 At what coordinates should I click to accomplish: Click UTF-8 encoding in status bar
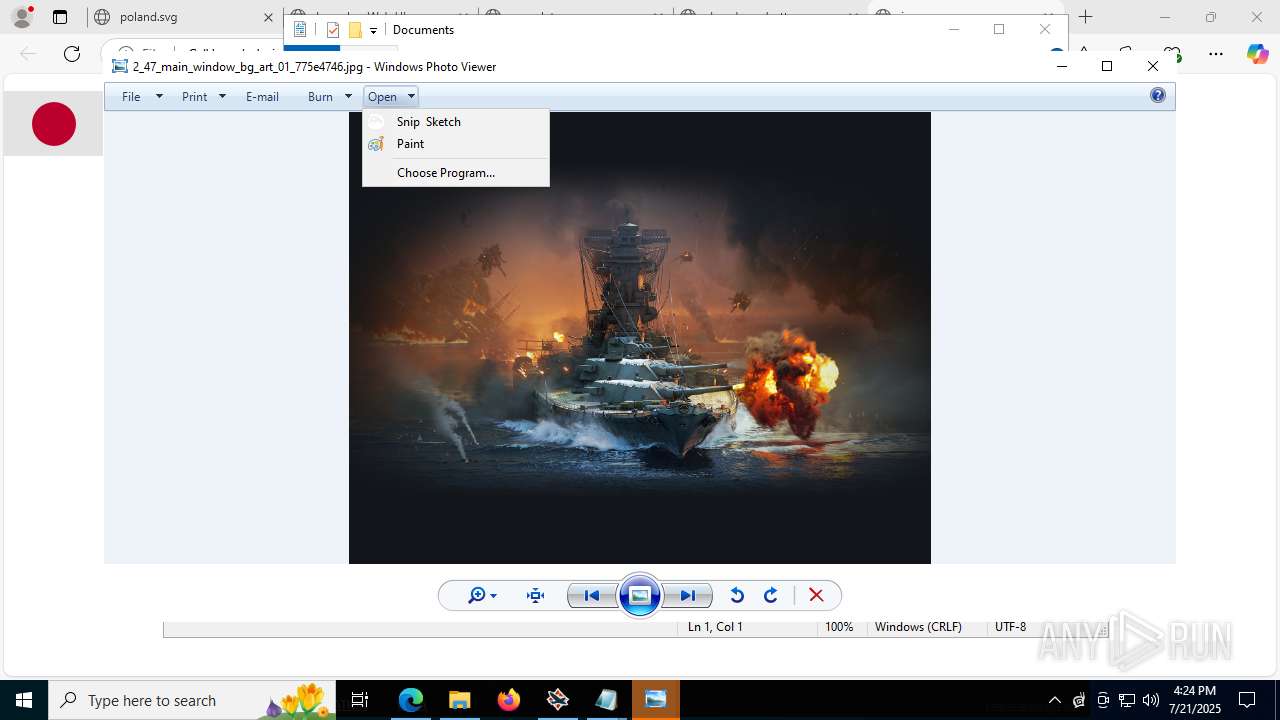pos(1010,627)
